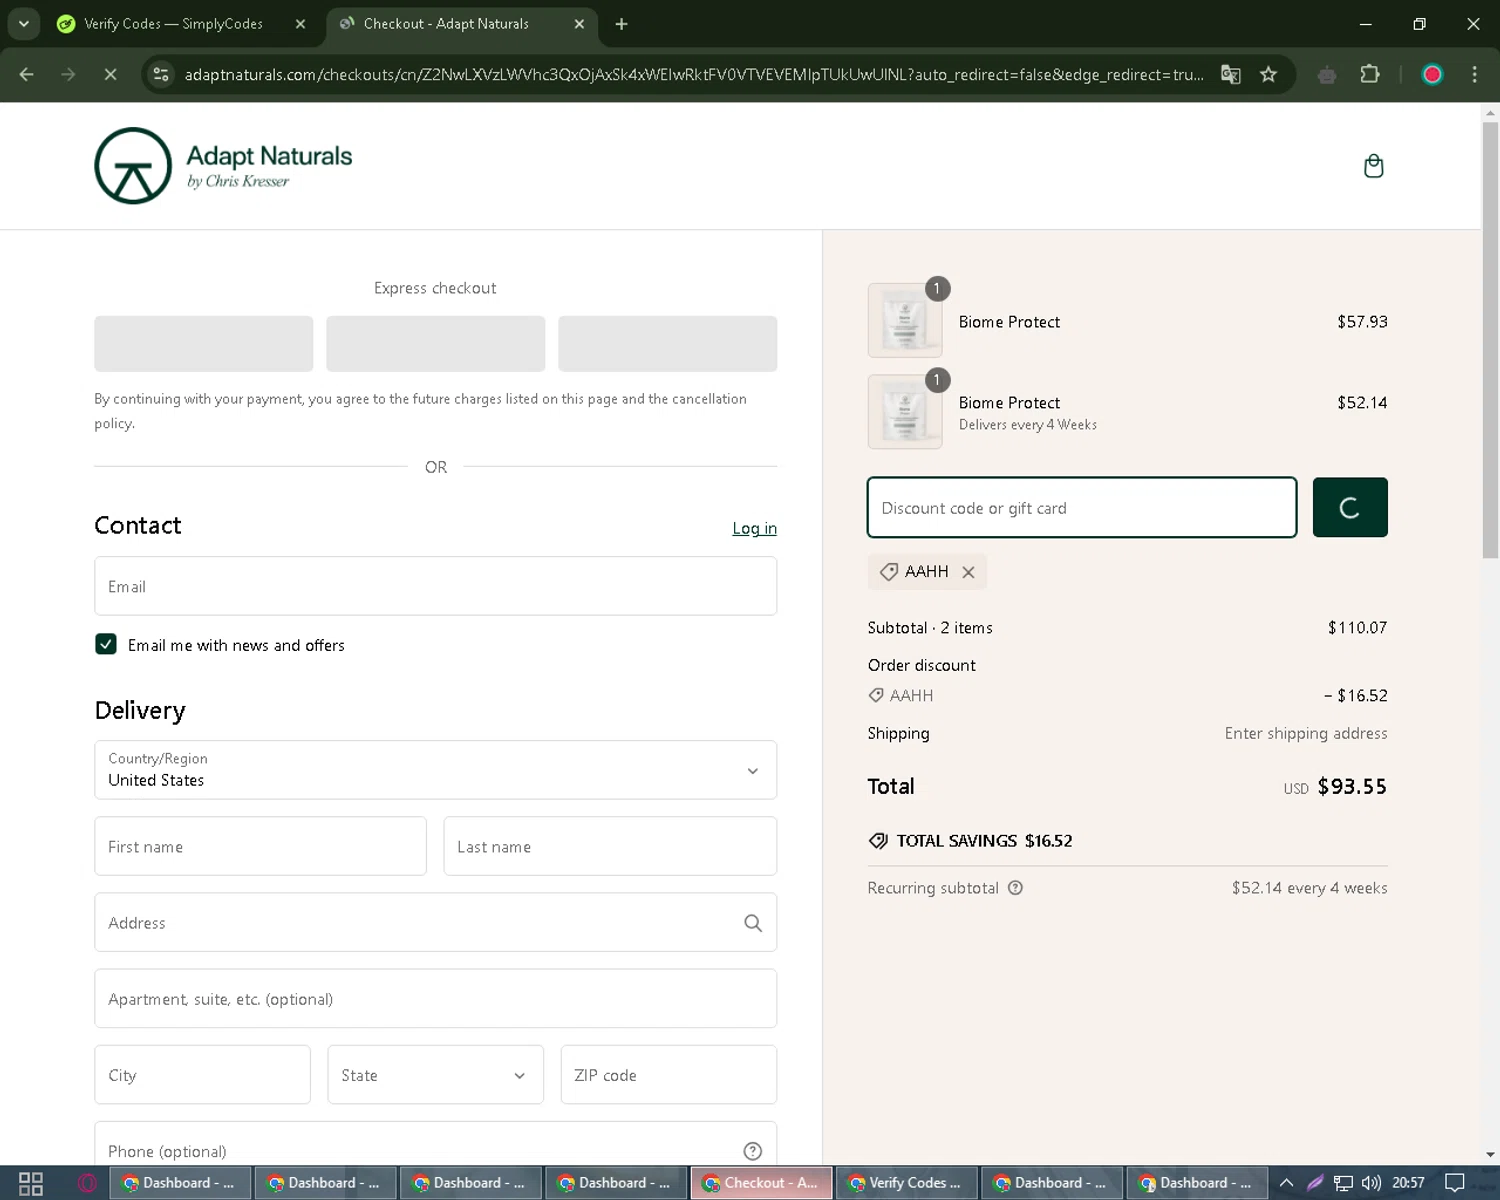1500x1200 pixels.
Task: Switch to Verify Codes — SimplyCodes tab
Action: click(174, 24)
